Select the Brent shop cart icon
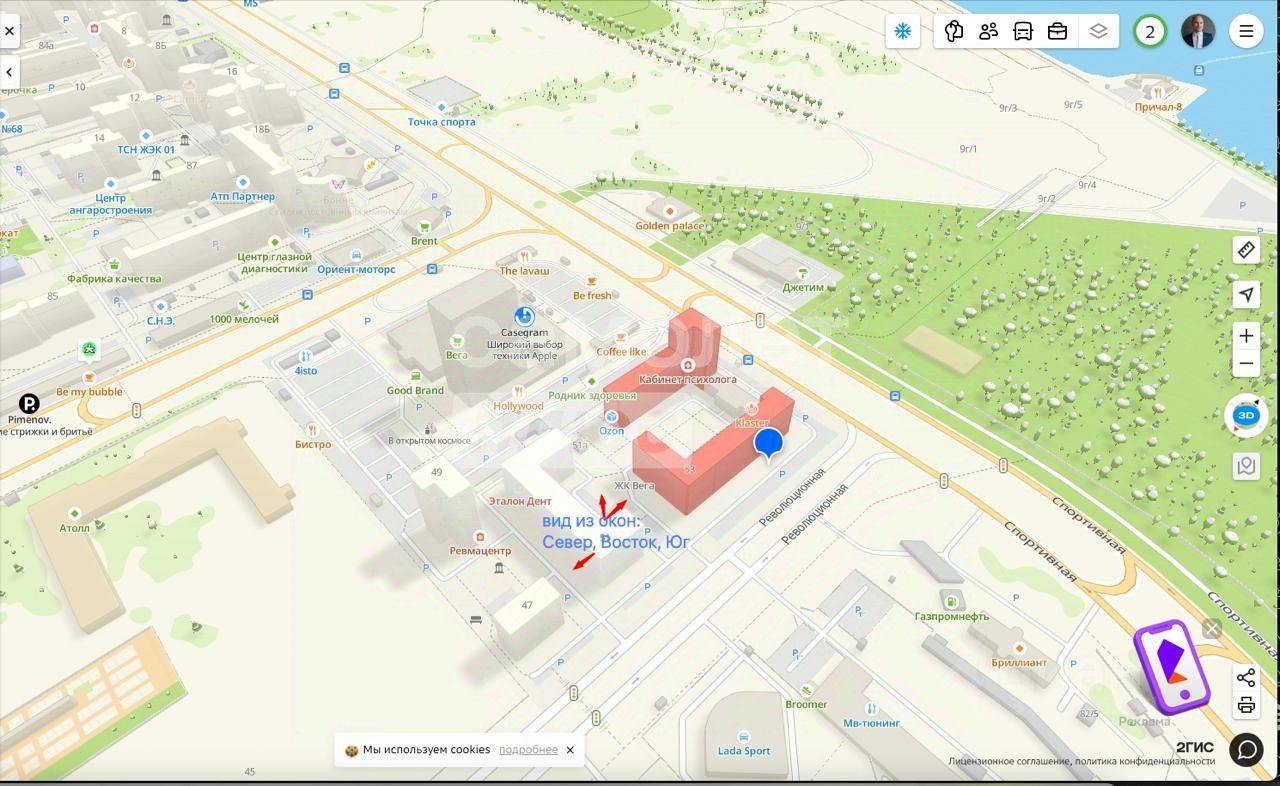Viewport: 1280px width, 786px height. click(424, 227)
